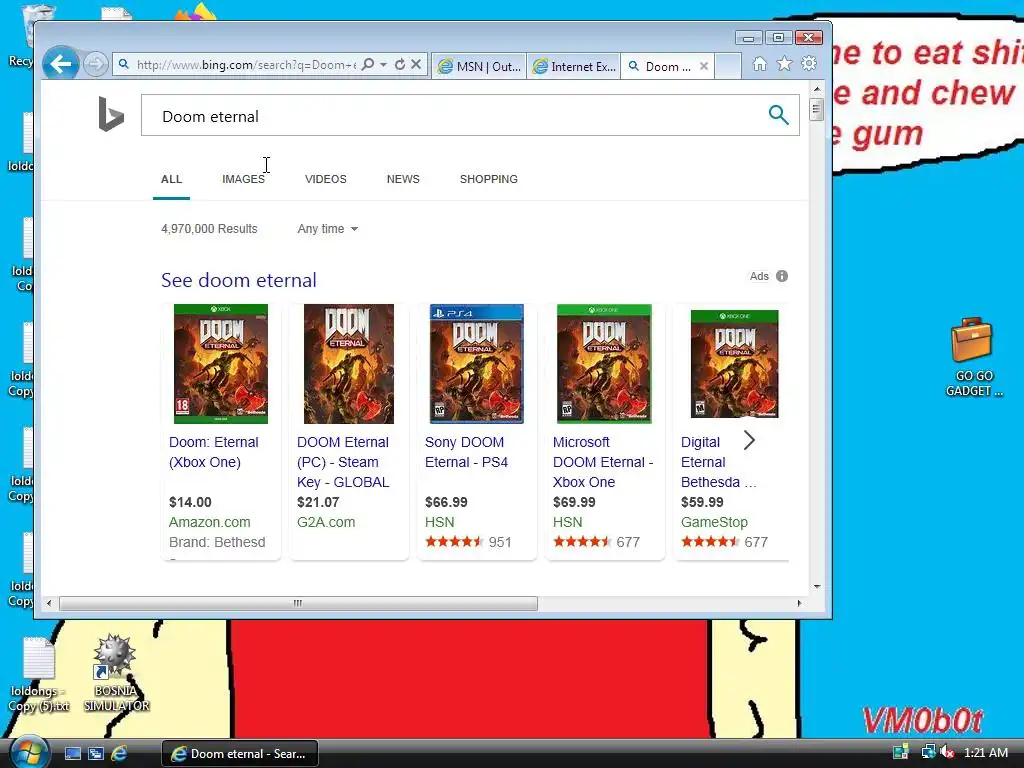Screen dimensions: 1024x768
Task: Refresh the page with the reload icon
Action: 400,65
